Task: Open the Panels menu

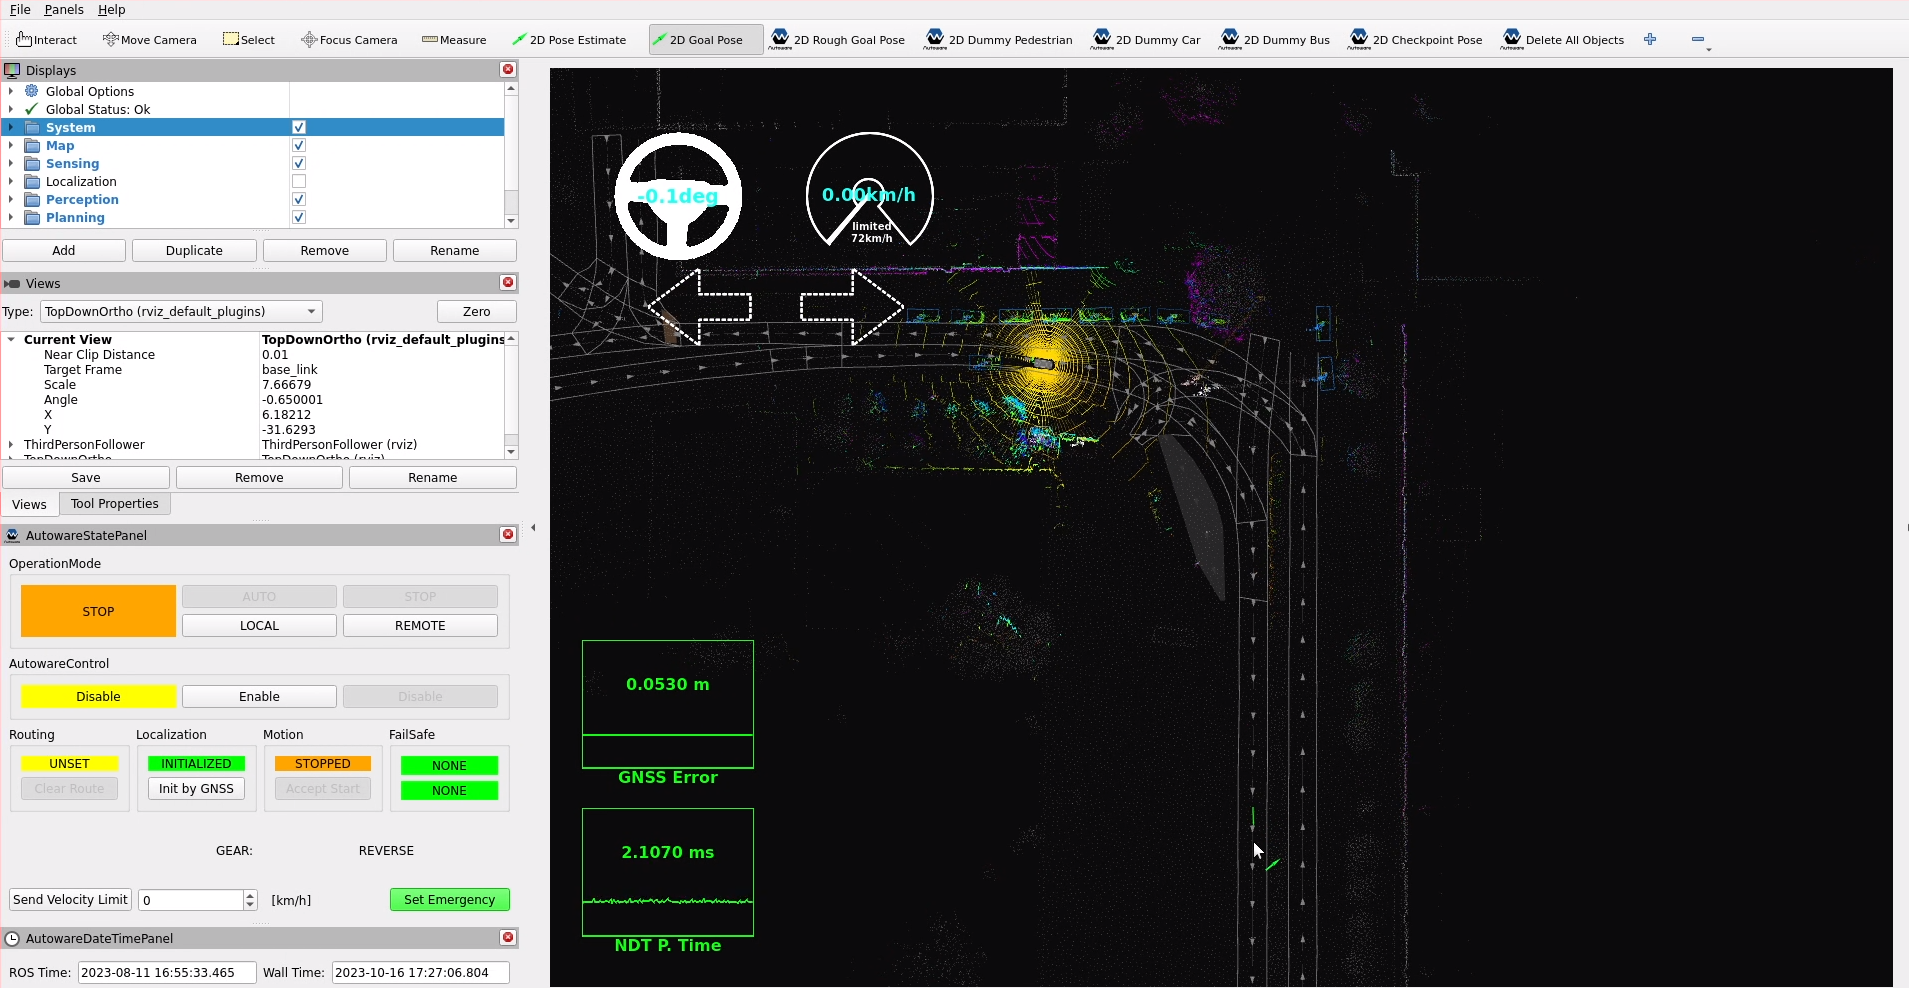Action: (x=64, y=10)
